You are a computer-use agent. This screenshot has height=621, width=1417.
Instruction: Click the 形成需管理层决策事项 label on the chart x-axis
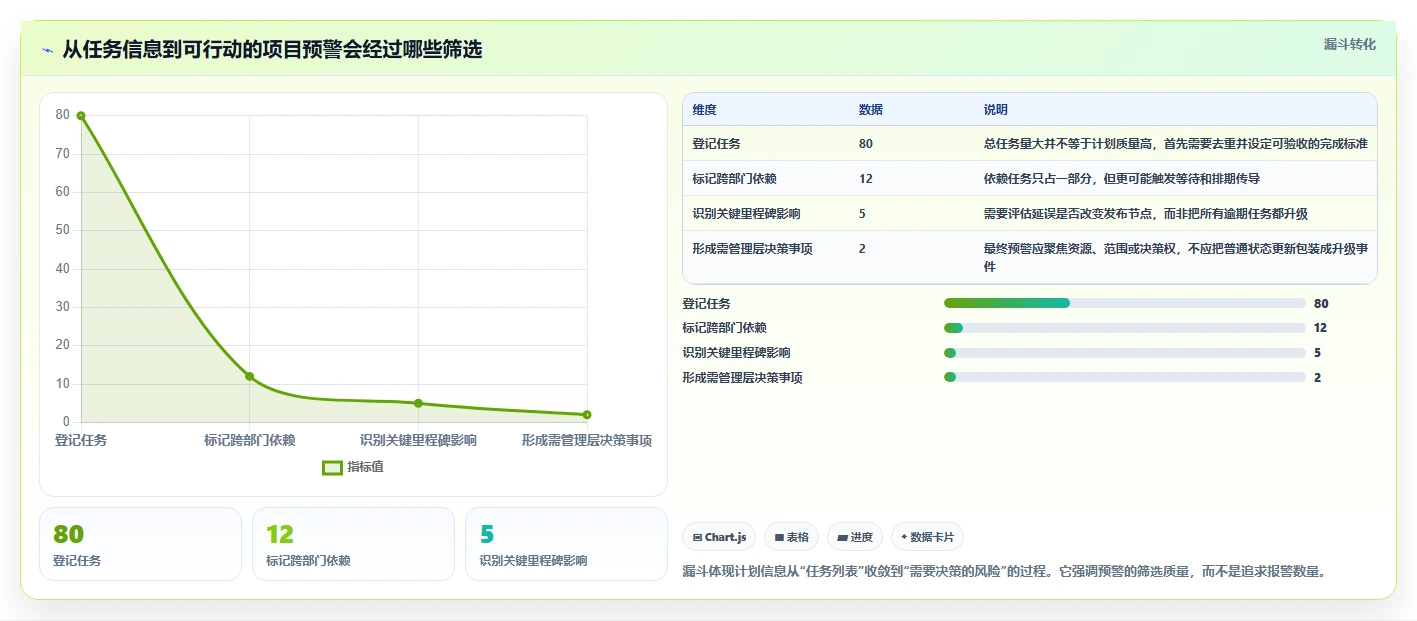coord(587,440)
